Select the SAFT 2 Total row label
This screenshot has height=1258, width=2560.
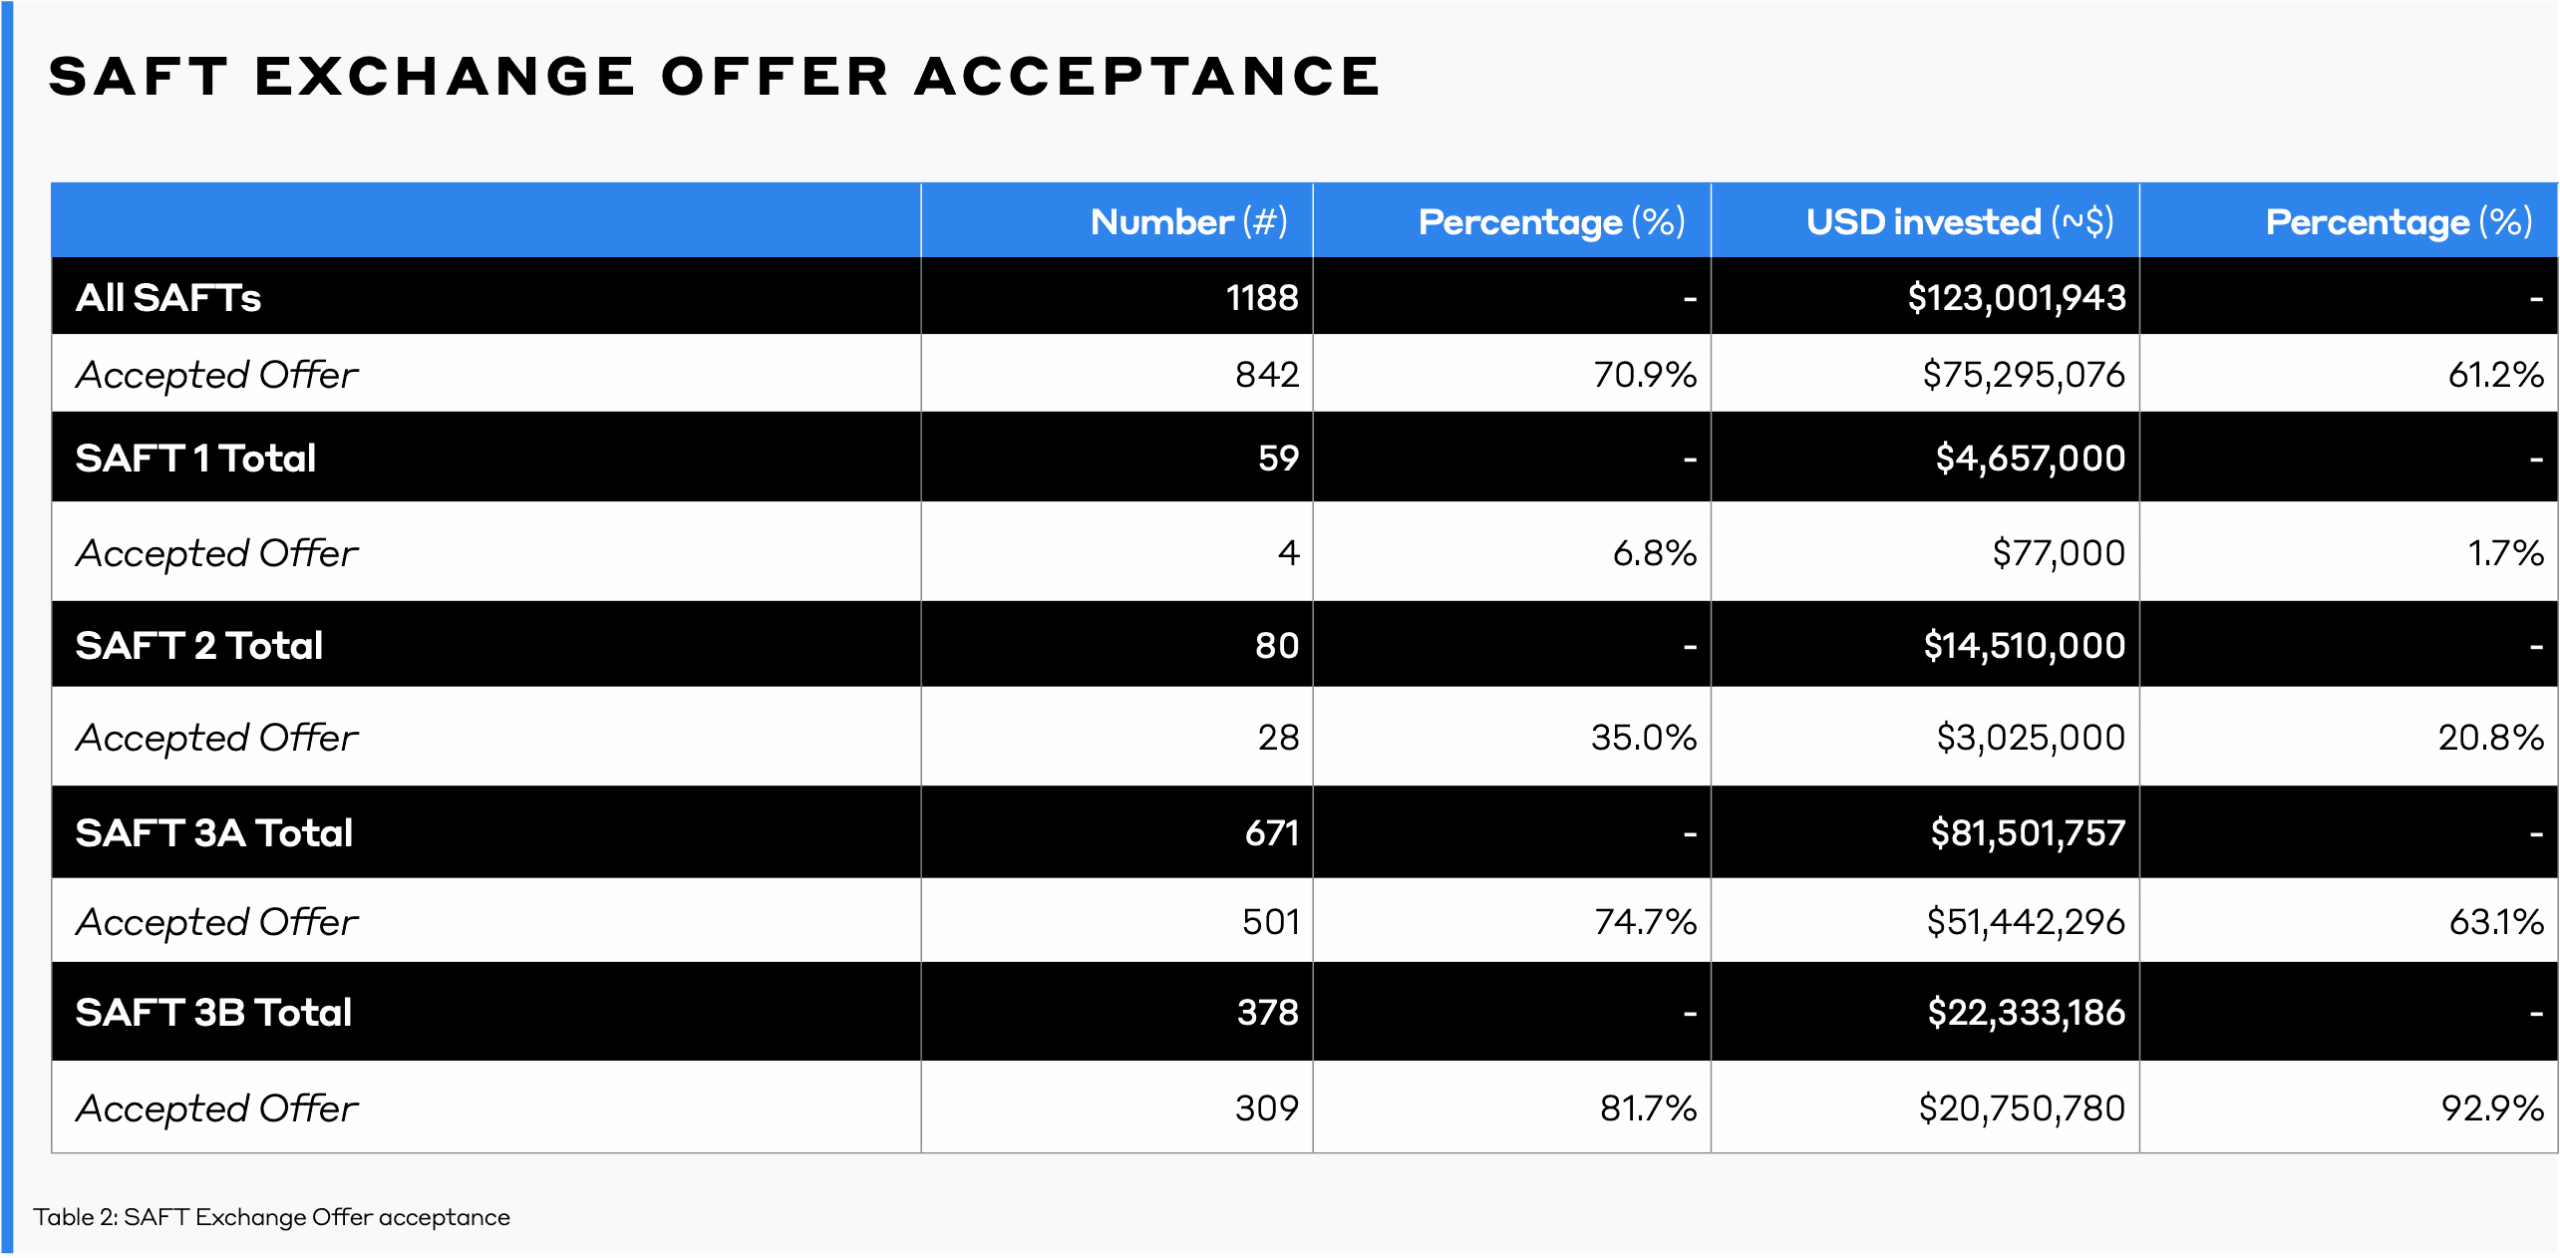point(199,646)
